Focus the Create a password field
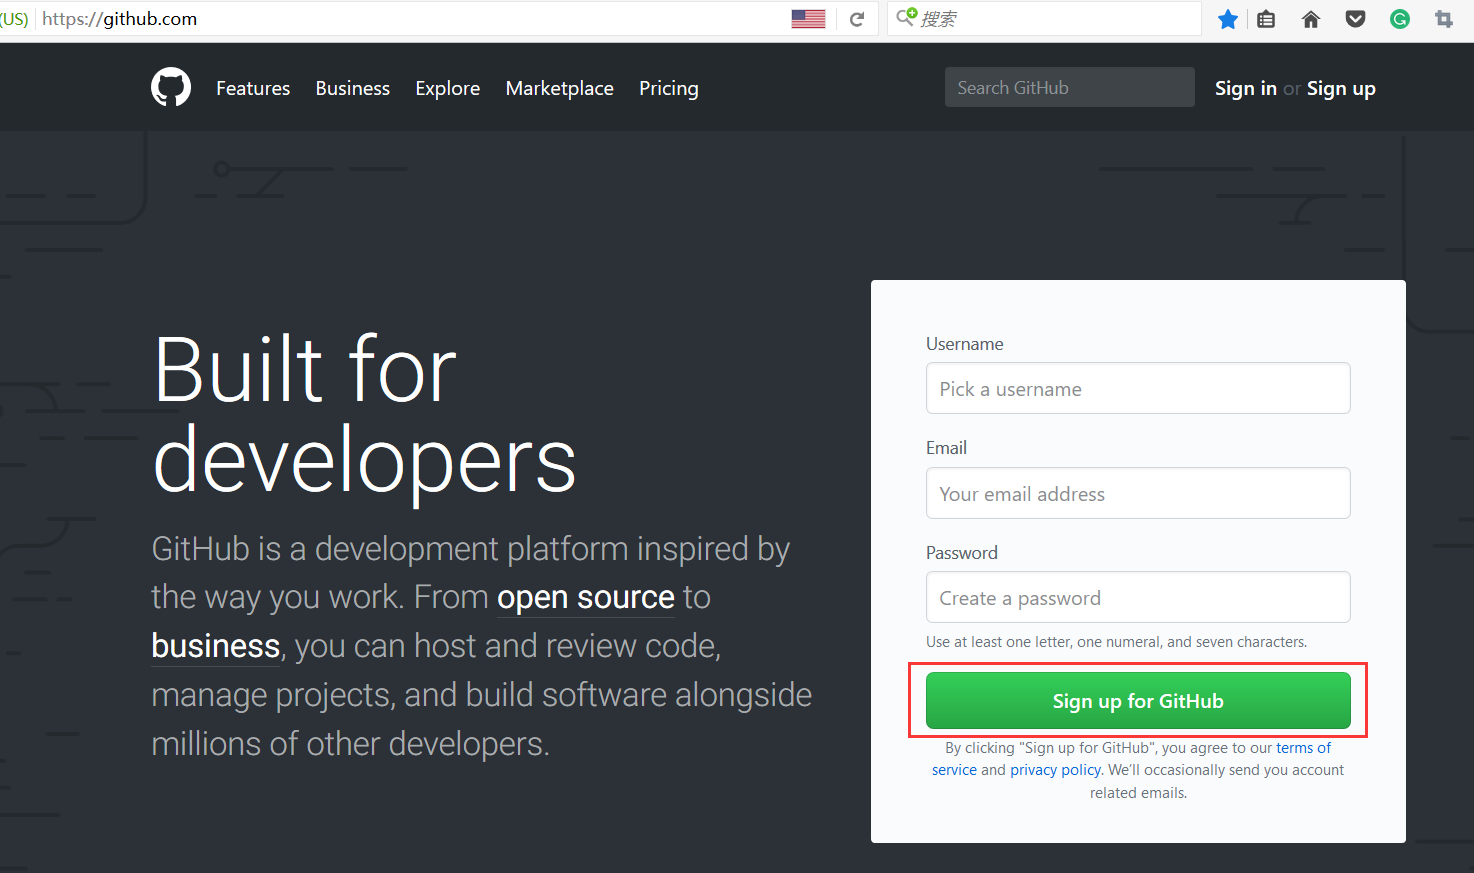Image resolution: width=1474 pixels, height=873 pixels. pyautogui.click(x=1138, y=597)
